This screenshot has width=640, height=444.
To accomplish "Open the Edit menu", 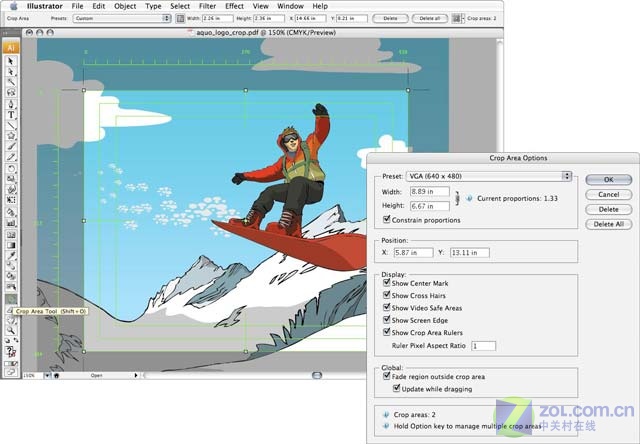I will tap(98, 6).
